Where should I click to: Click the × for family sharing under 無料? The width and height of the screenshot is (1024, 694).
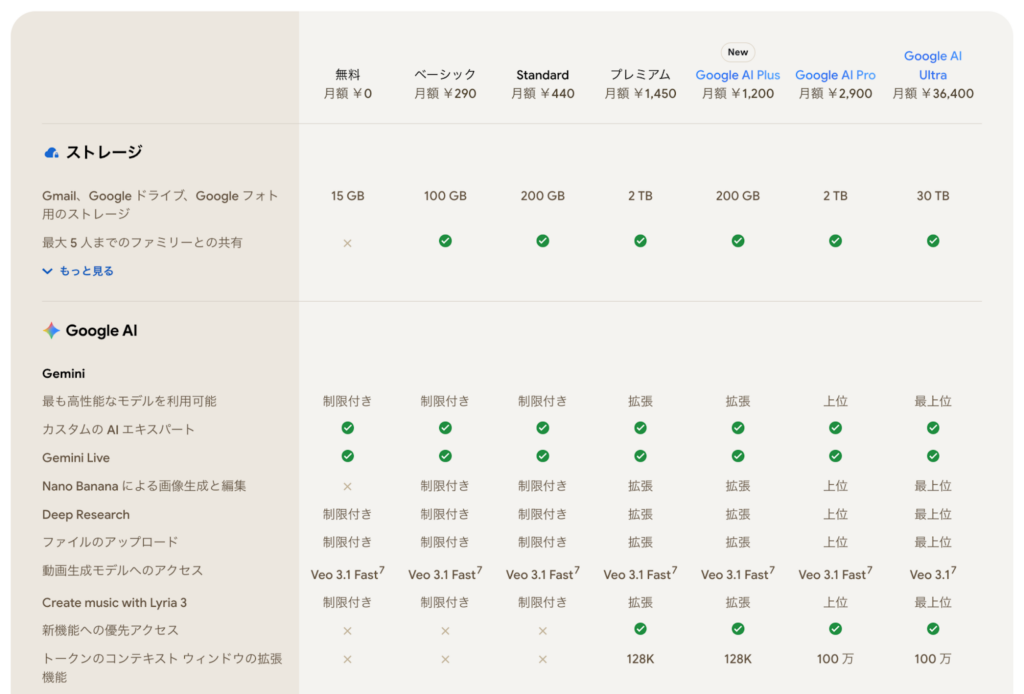tap(347, 241)
